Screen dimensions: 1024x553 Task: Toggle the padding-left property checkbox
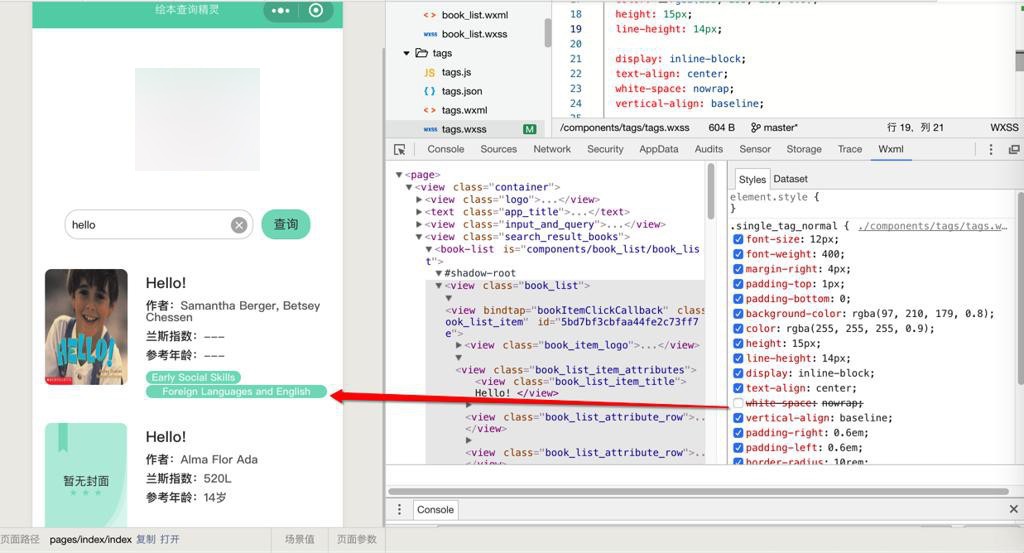point(738,448)
